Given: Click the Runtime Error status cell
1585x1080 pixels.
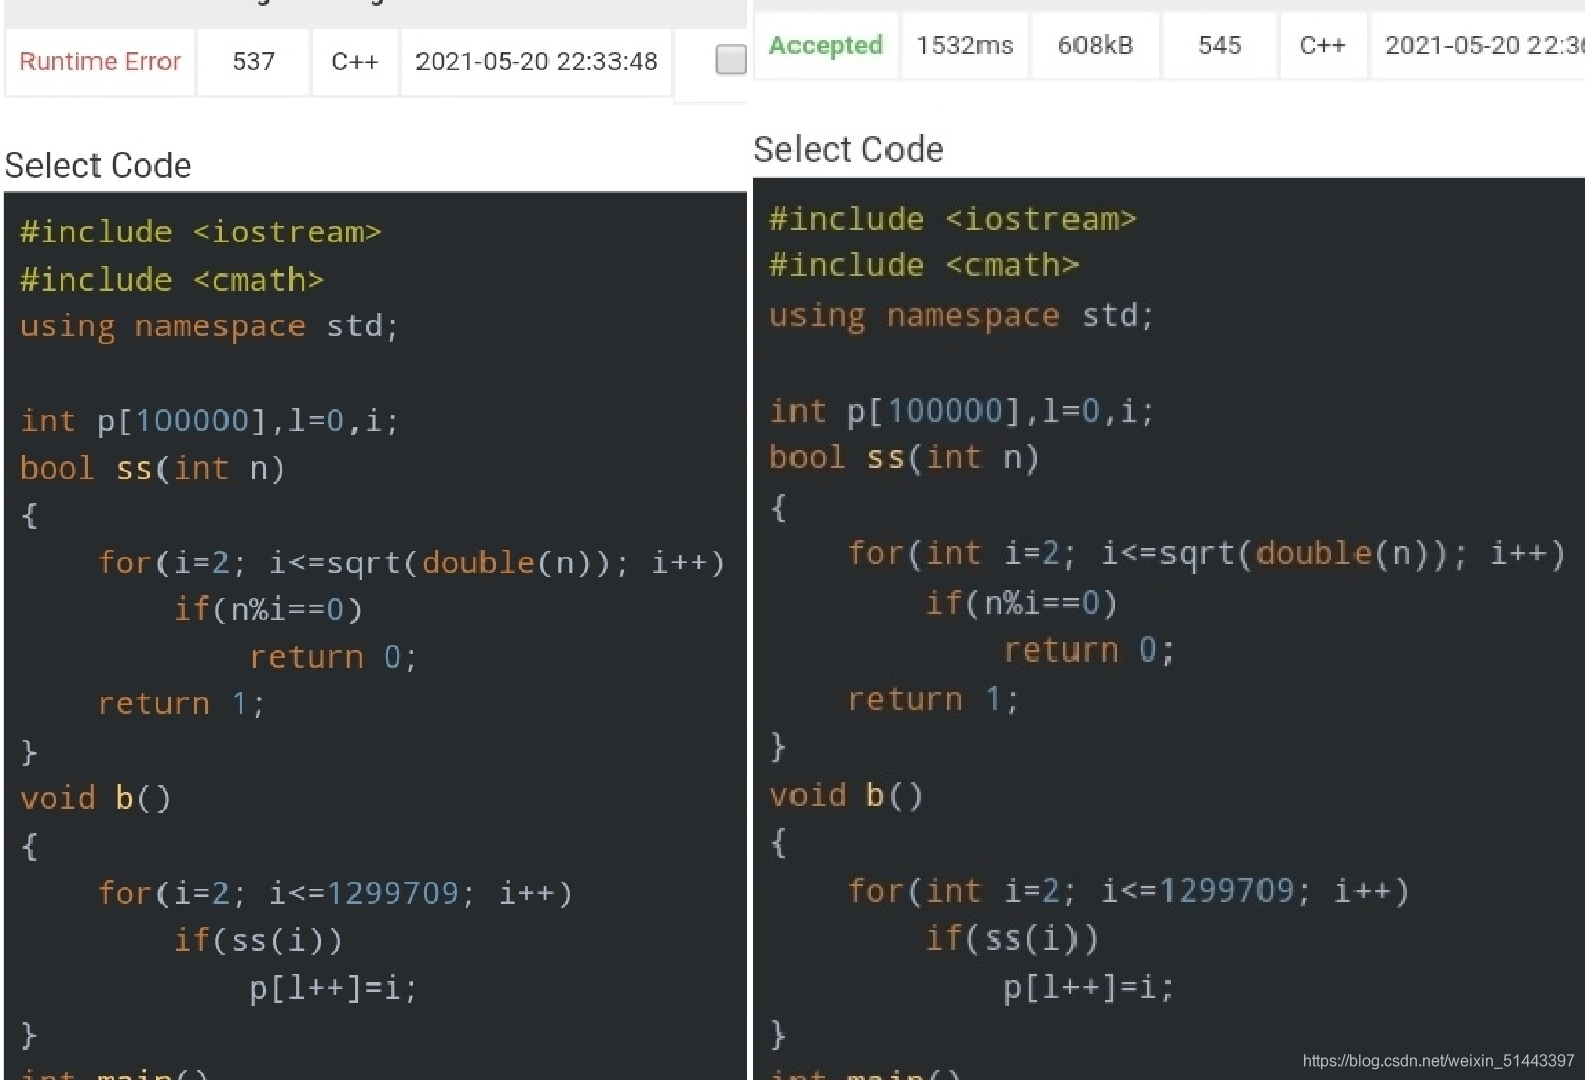Looking at the screenshot, I should pyautogui.click(x=100, y=61).
